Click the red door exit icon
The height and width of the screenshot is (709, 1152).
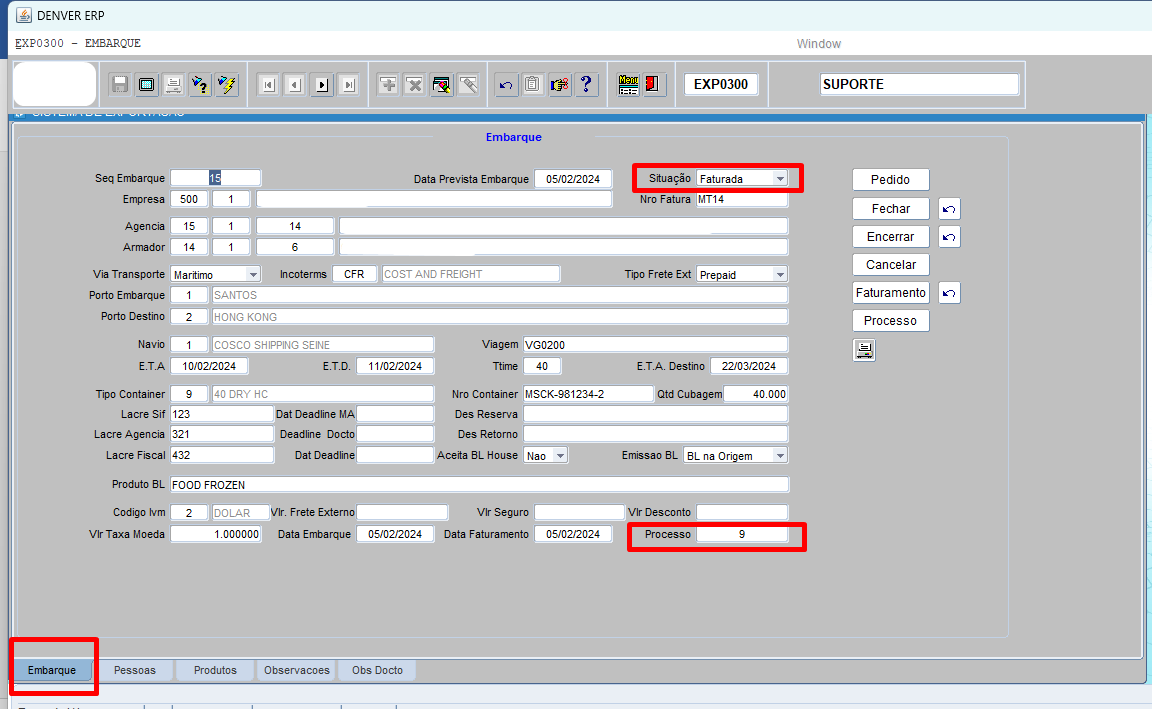coord(652,85)
